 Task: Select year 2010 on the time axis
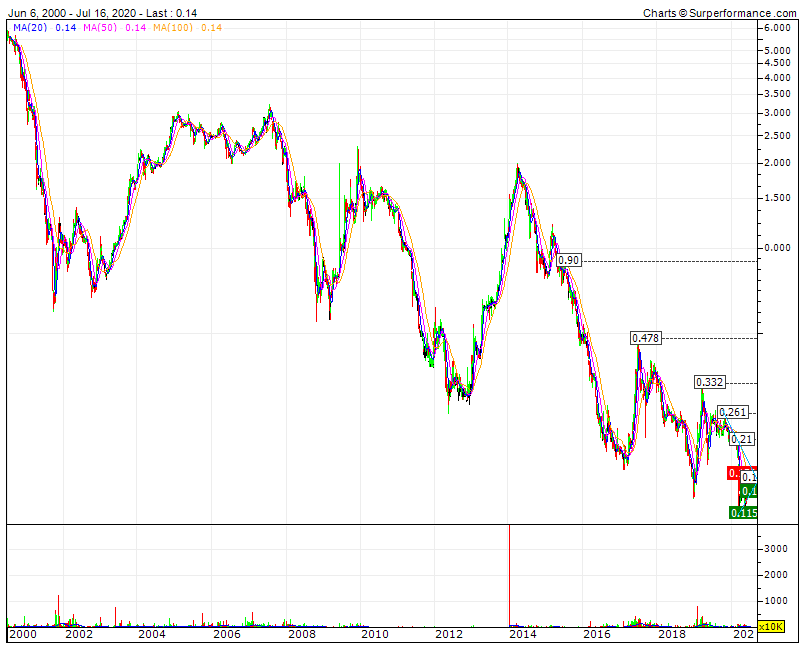coord(375,634)
